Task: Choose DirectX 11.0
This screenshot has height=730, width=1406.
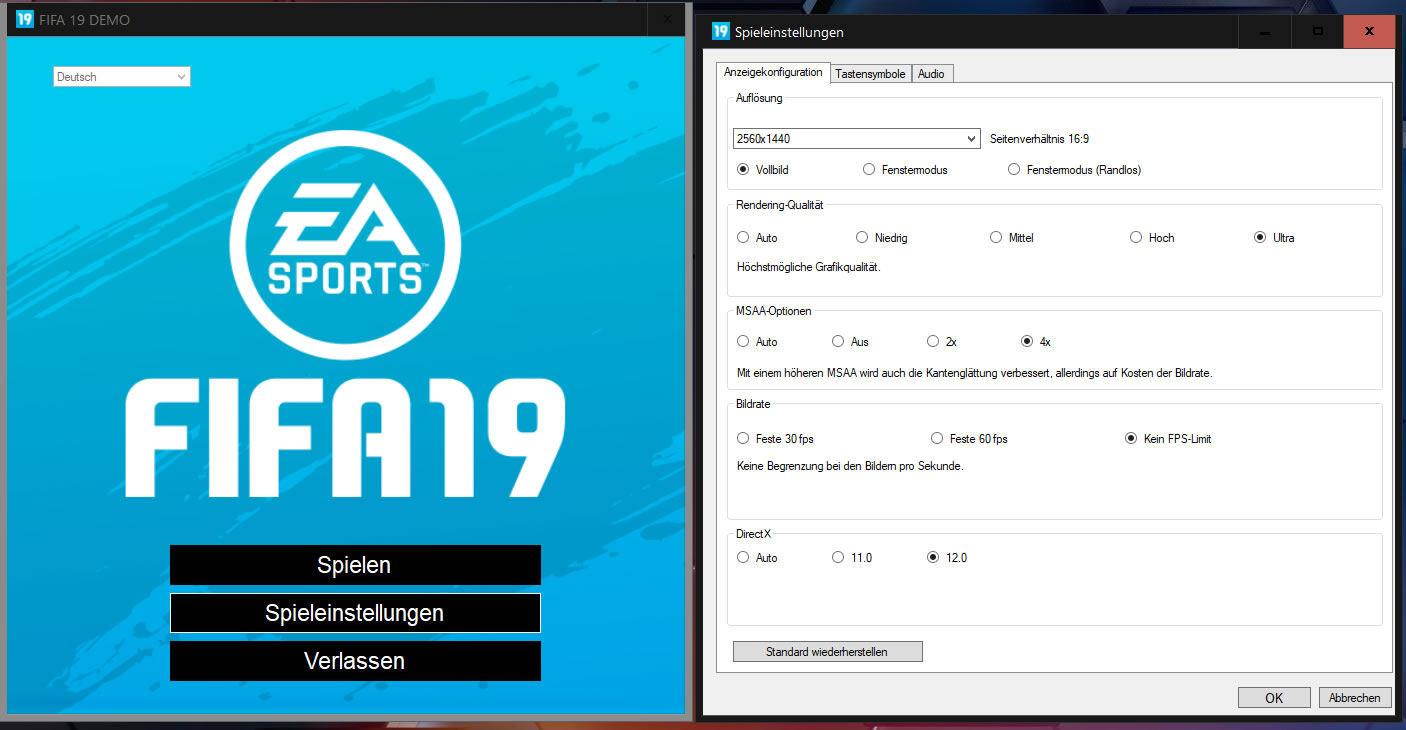Action: point(836,557)
